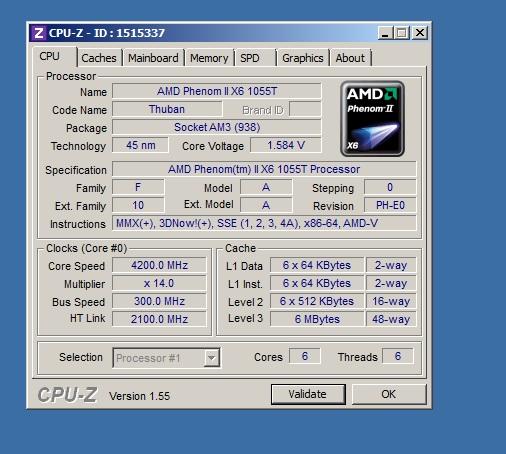
Task: Click the Specification field text
Action: pyautogui.click(x=264, y=169)
